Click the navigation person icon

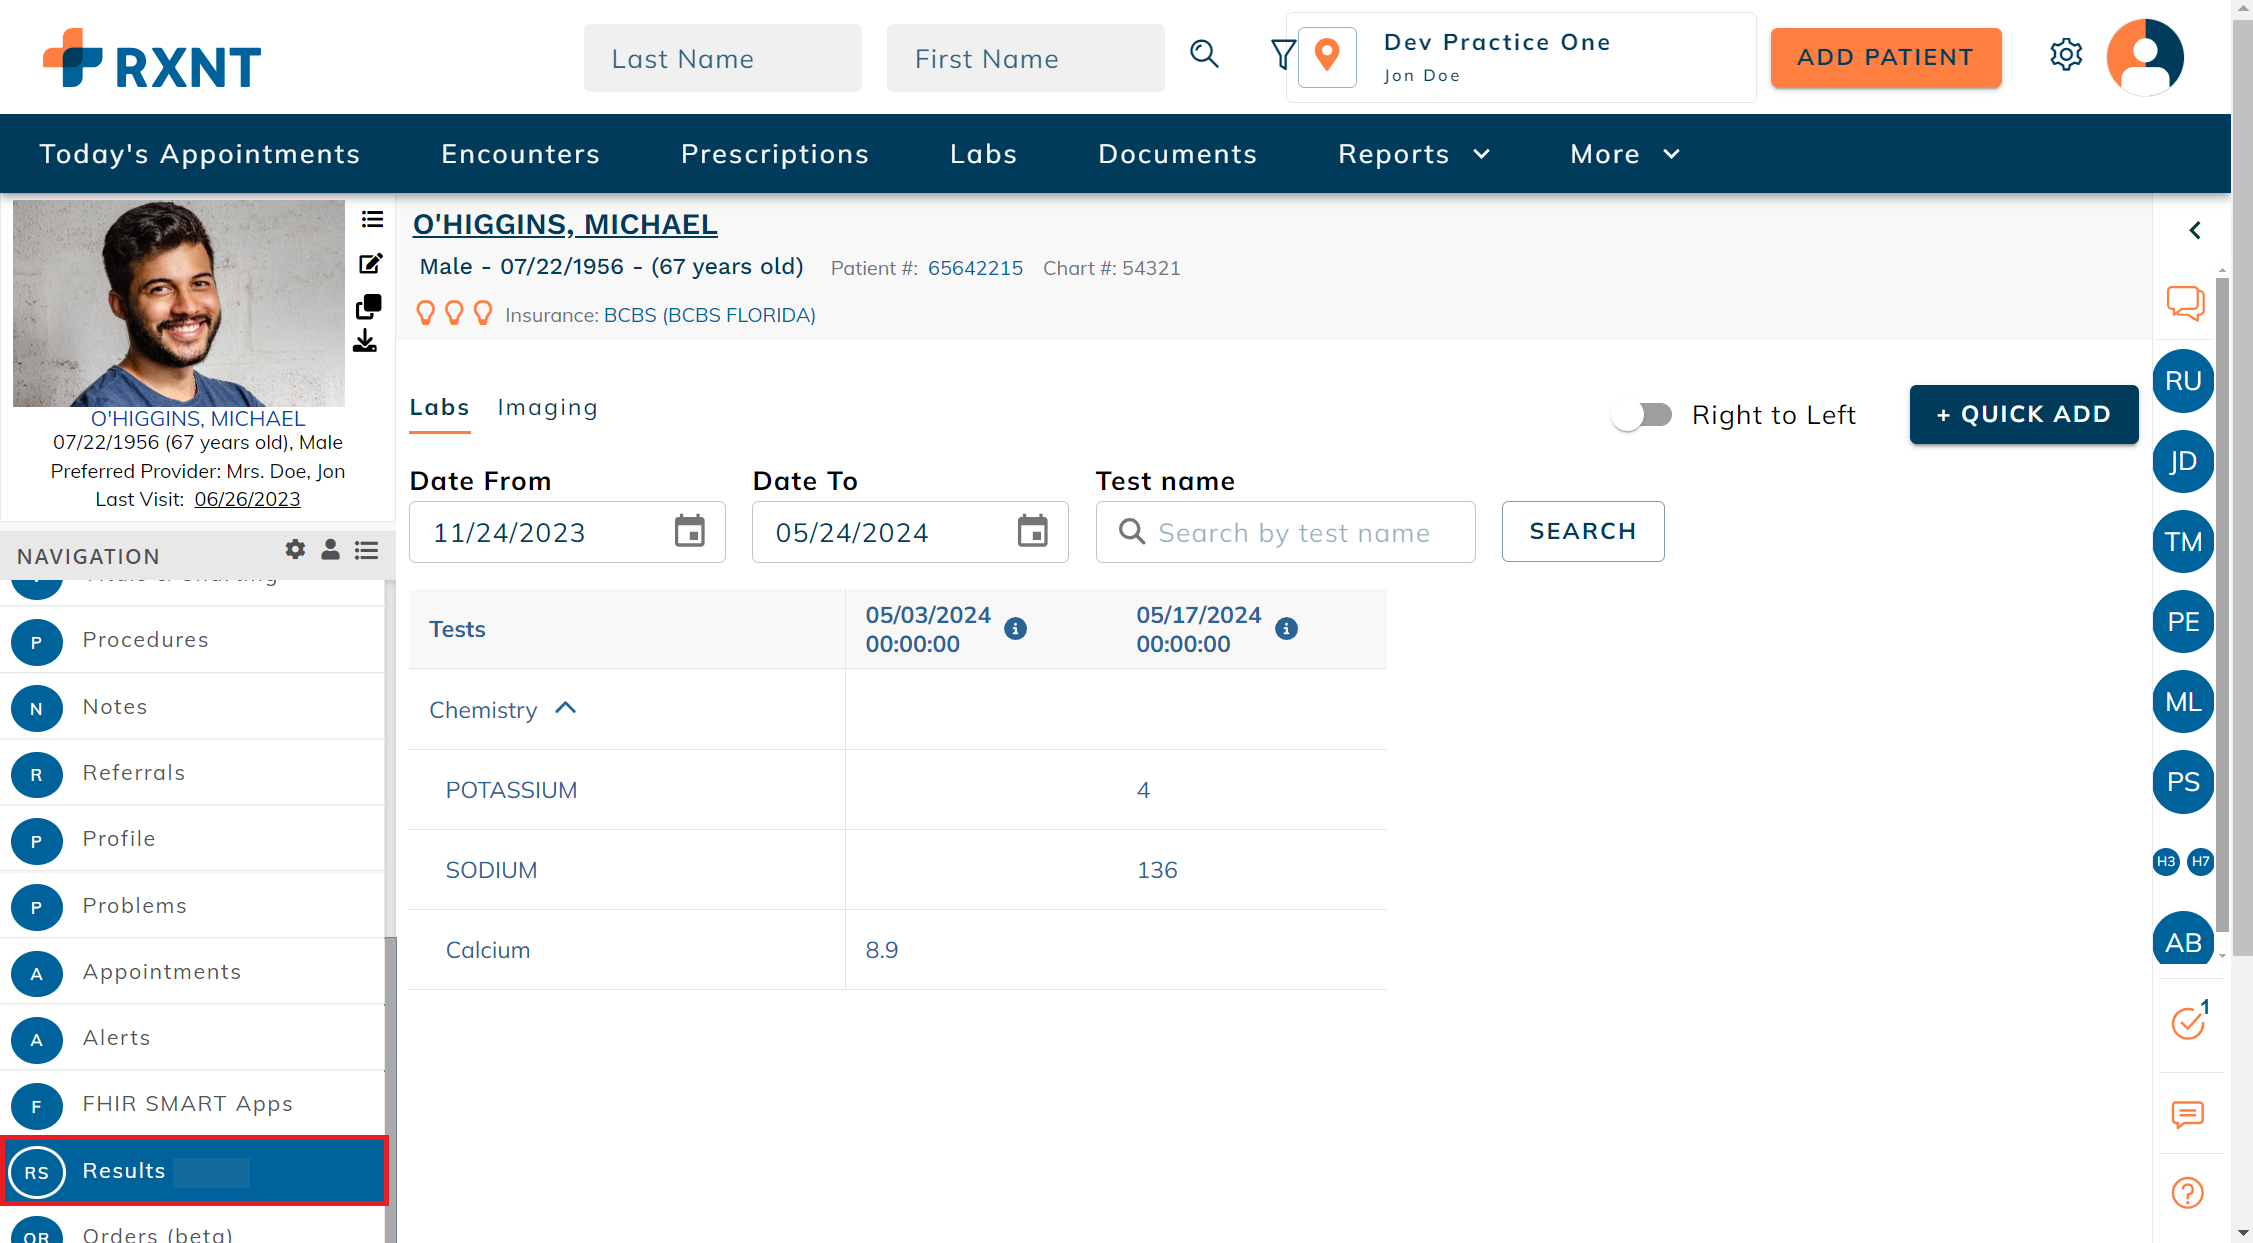[x=330, y=549]
